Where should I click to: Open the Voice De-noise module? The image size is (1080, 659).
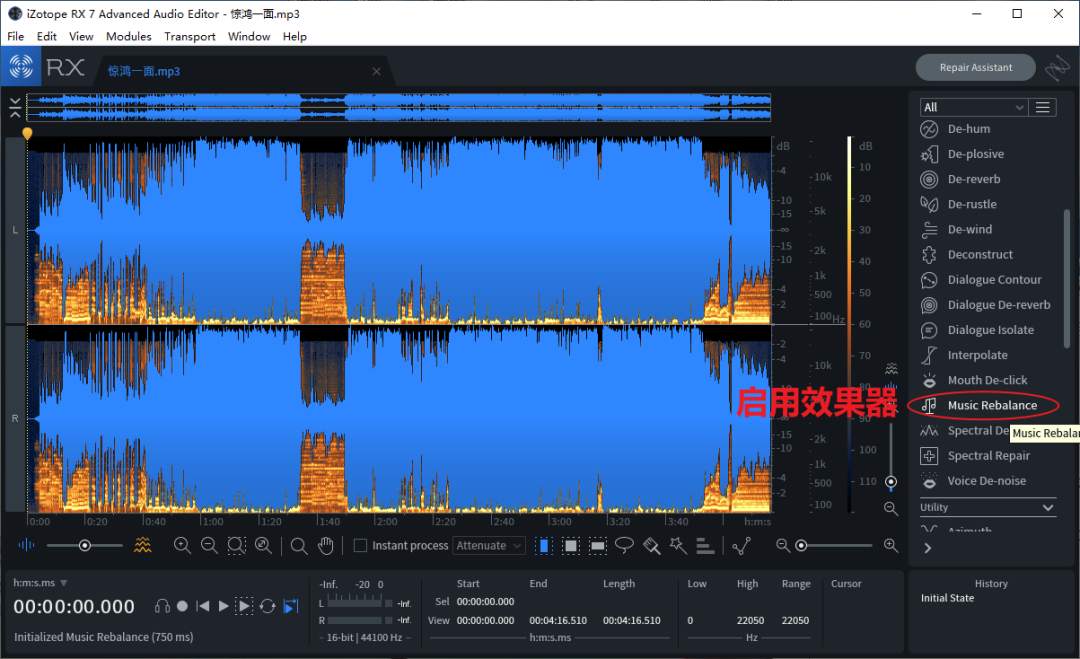click(x=986, y=481)
